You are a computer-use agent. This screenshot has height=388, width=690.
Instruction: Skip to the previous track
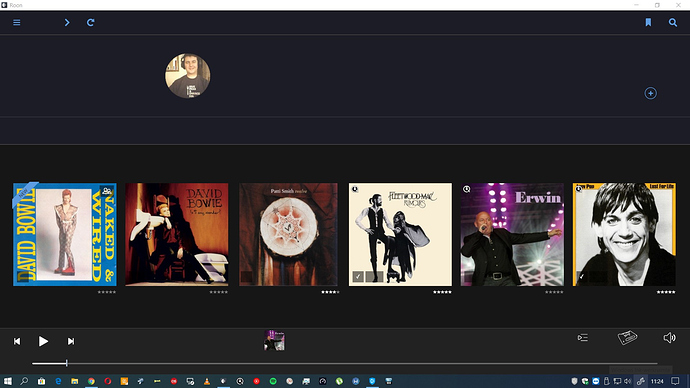17,341
